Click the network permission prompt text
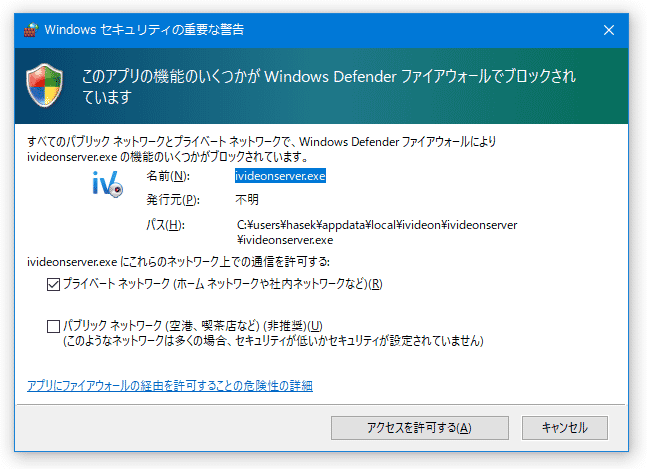 178,262
